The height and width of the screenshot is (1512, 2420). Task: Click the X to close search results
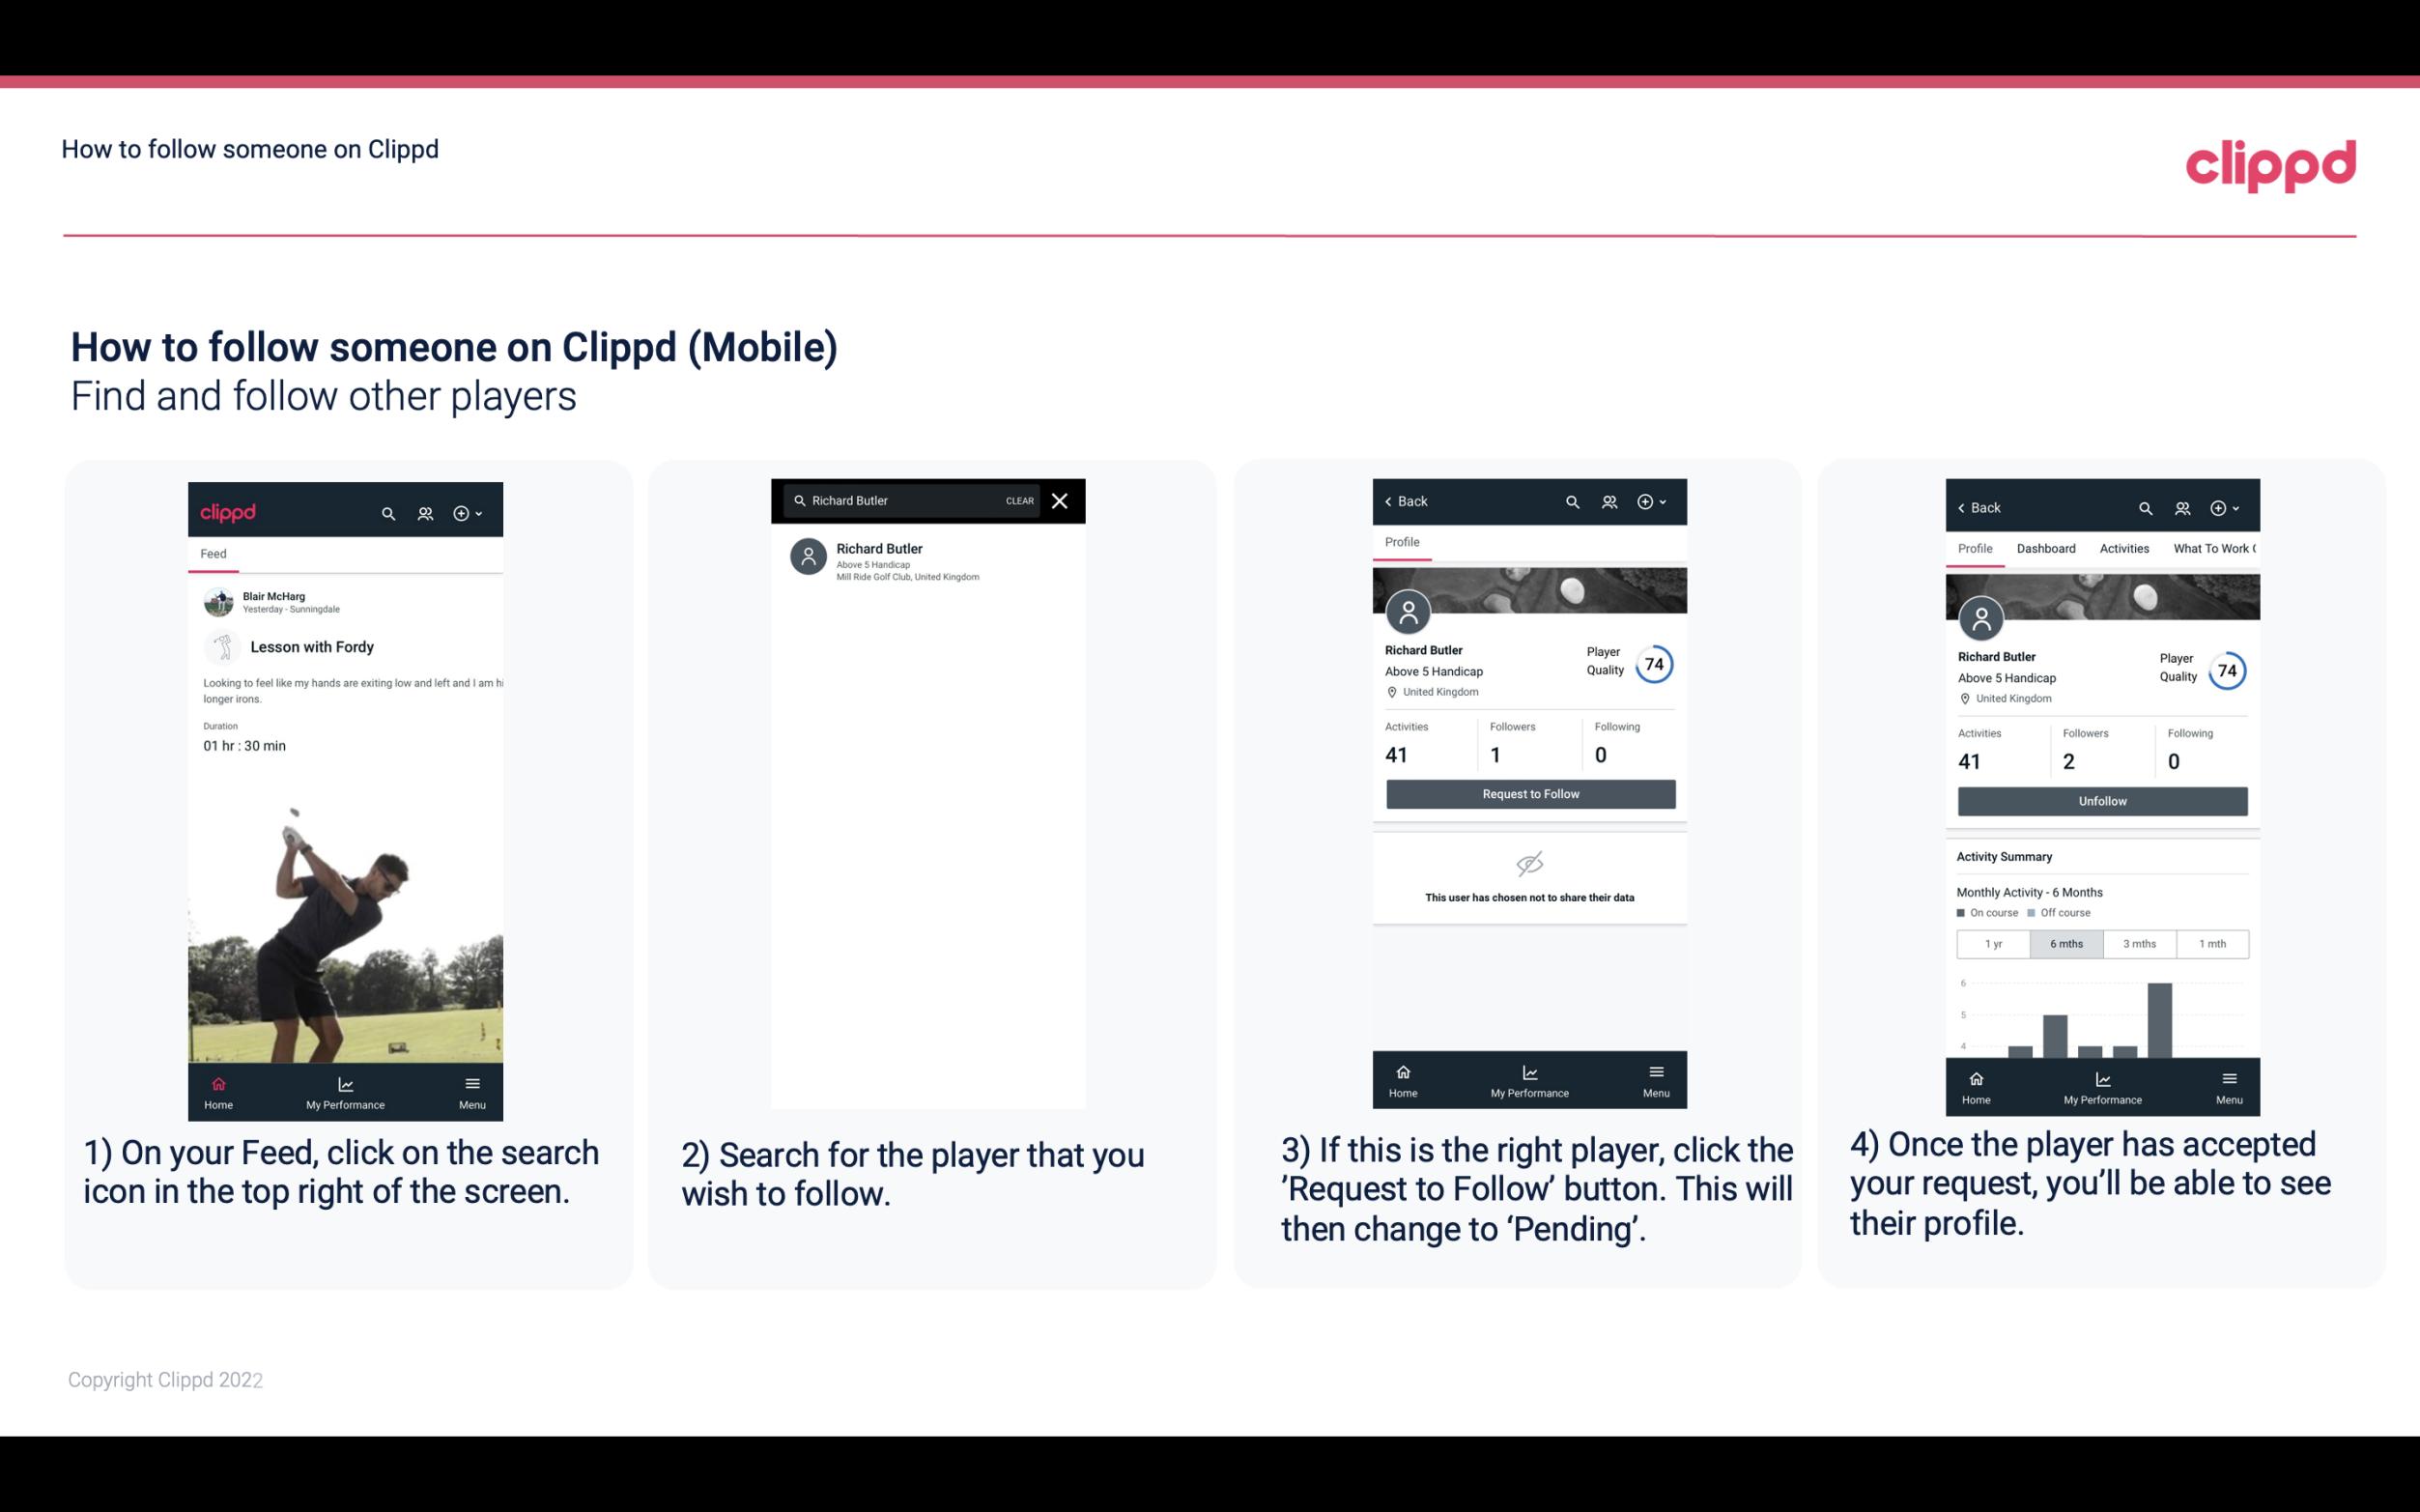point(1062,501)
